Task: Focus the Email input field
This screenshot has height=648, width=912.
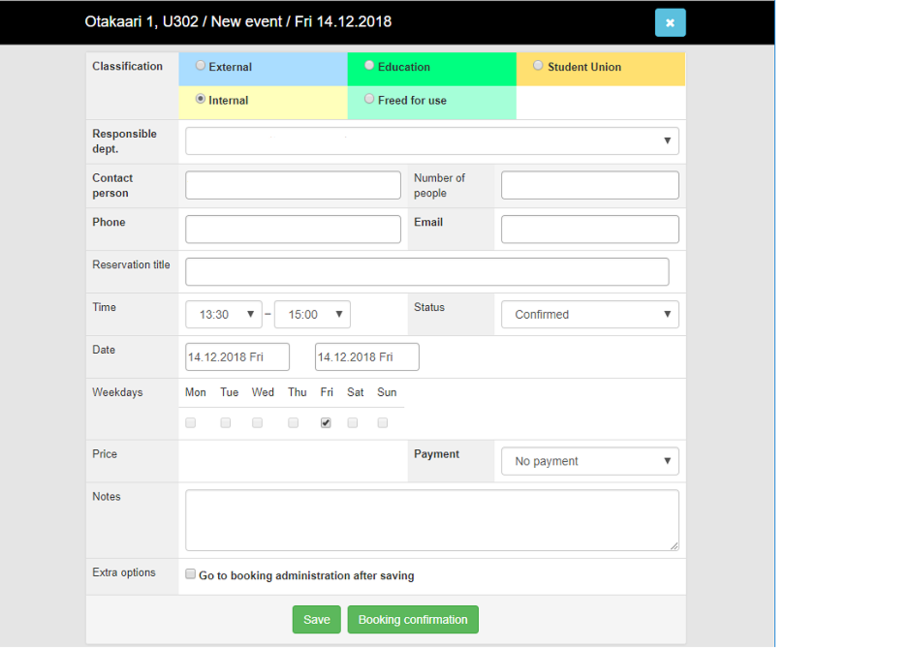Action: [x=589, y=229]
